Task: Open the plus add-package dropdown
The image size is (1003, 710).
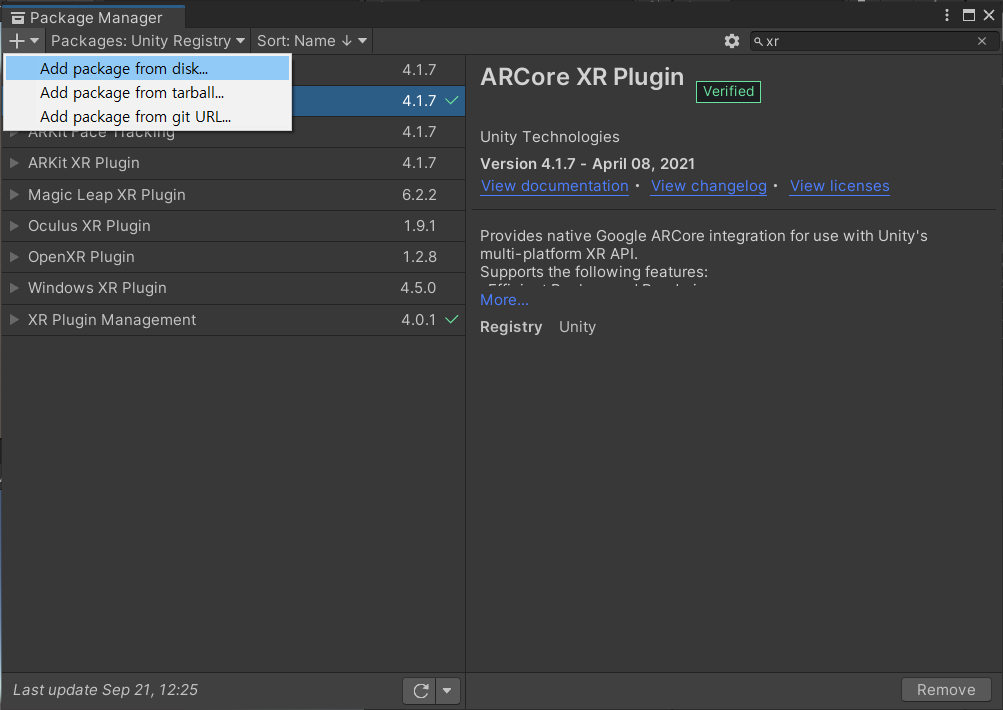Action: pyautogui.click(x=24, y=41)
